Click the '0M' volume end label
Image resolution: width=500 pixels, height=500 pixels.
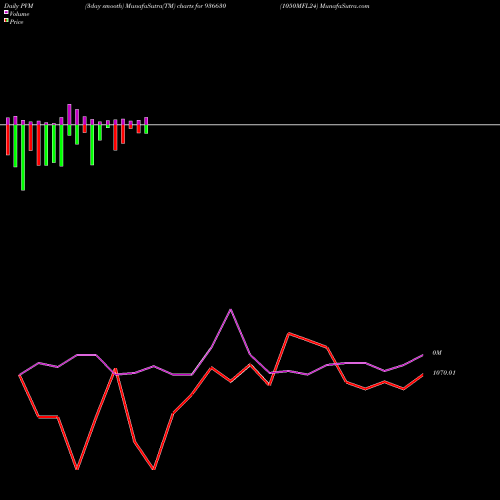click(437, 353)
